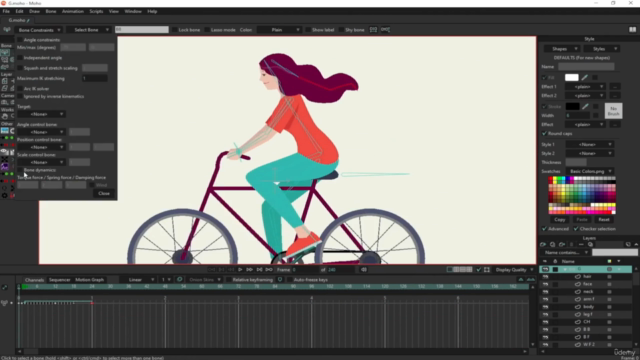Click the Copy button in Style panel
640x360 pixels.
[x=560, y=220]
